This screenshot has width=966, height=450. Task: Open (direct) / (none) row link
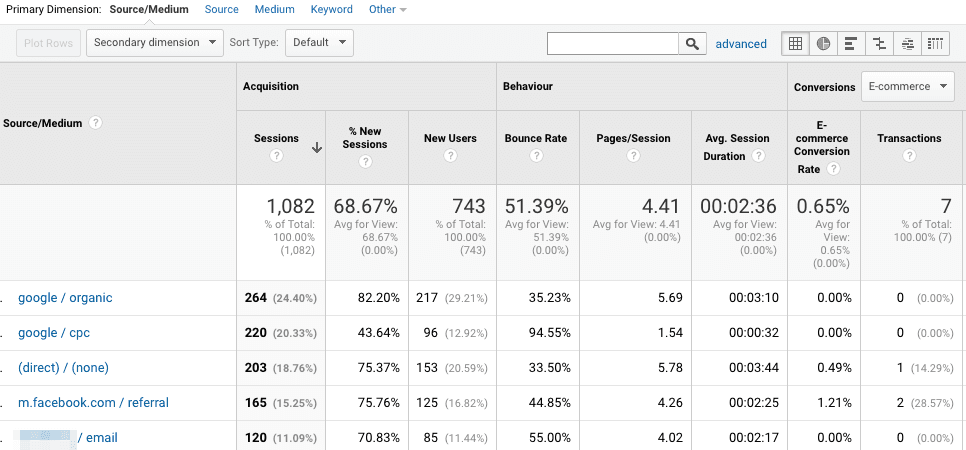click(x=63, y=368)
